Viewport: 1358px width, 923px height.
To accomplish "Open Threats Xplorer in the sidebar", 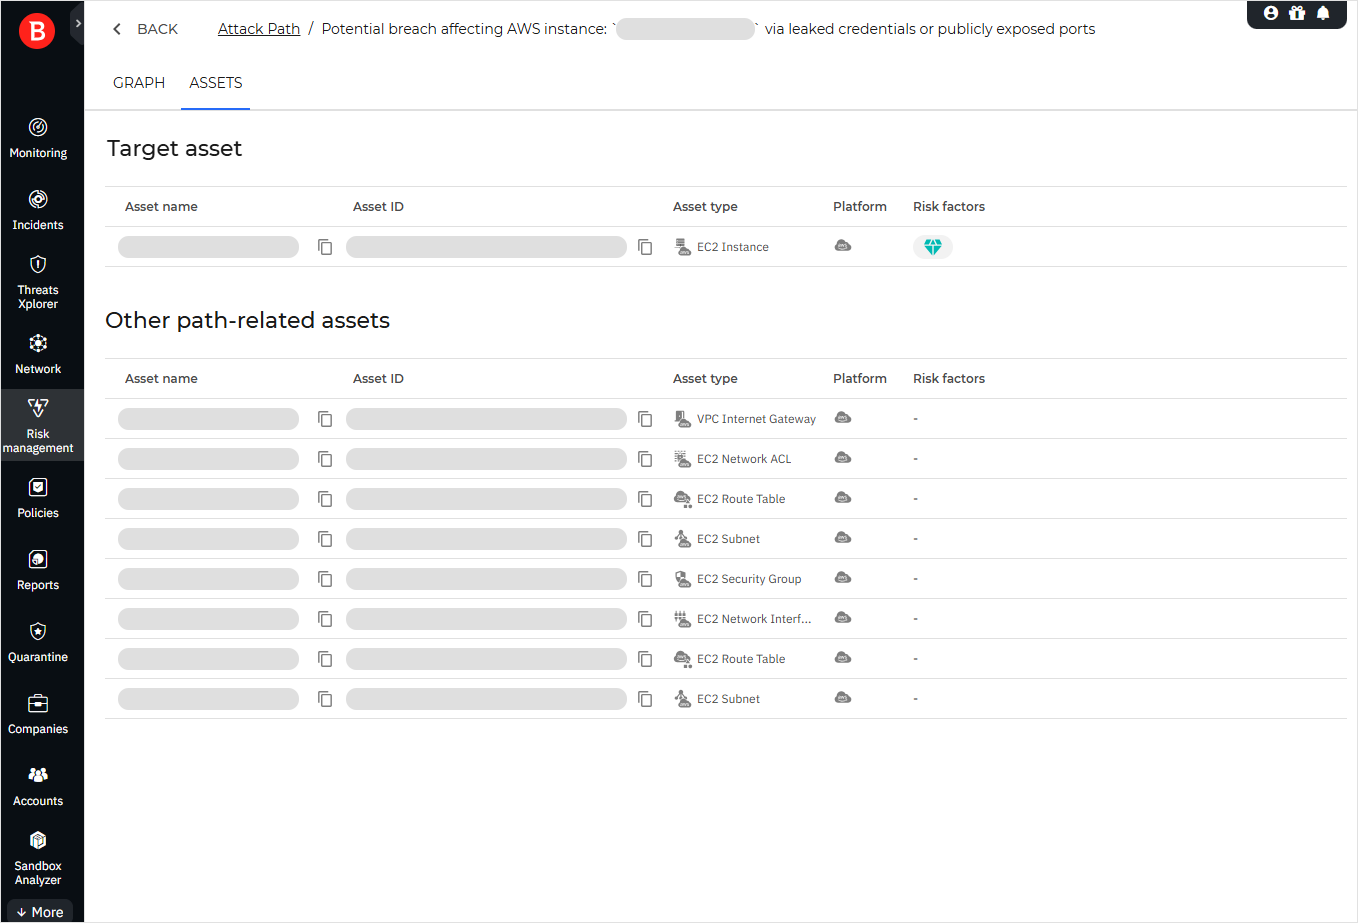I will pos(38,283).
